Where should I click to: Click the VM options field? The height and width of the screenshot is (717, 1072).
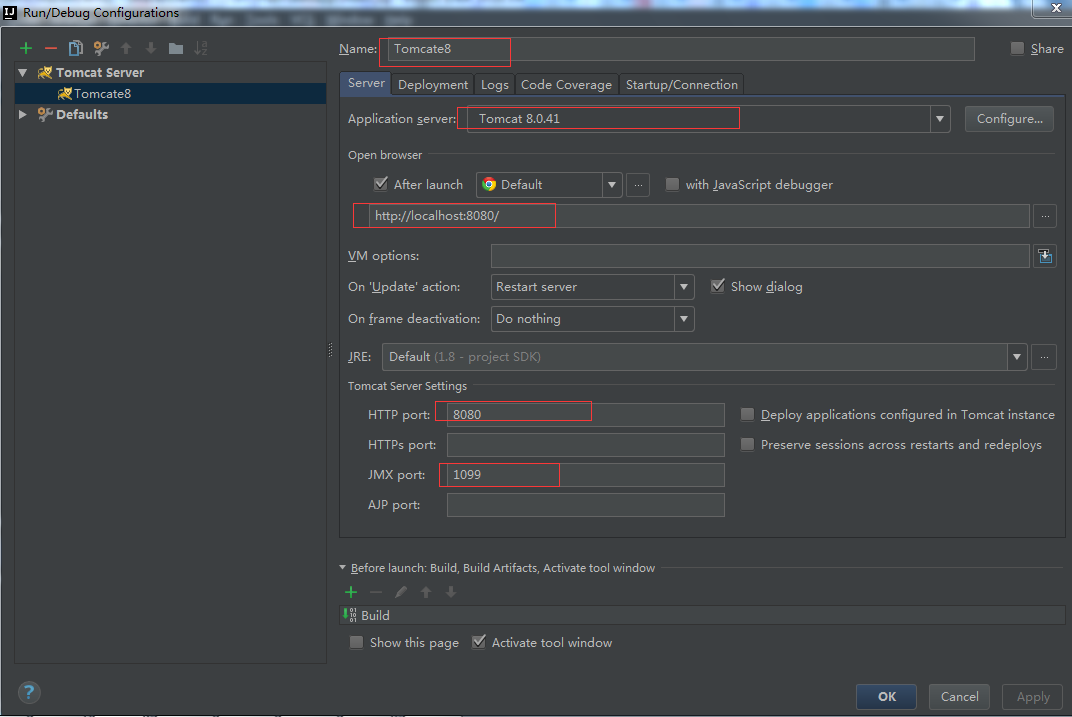760,256
